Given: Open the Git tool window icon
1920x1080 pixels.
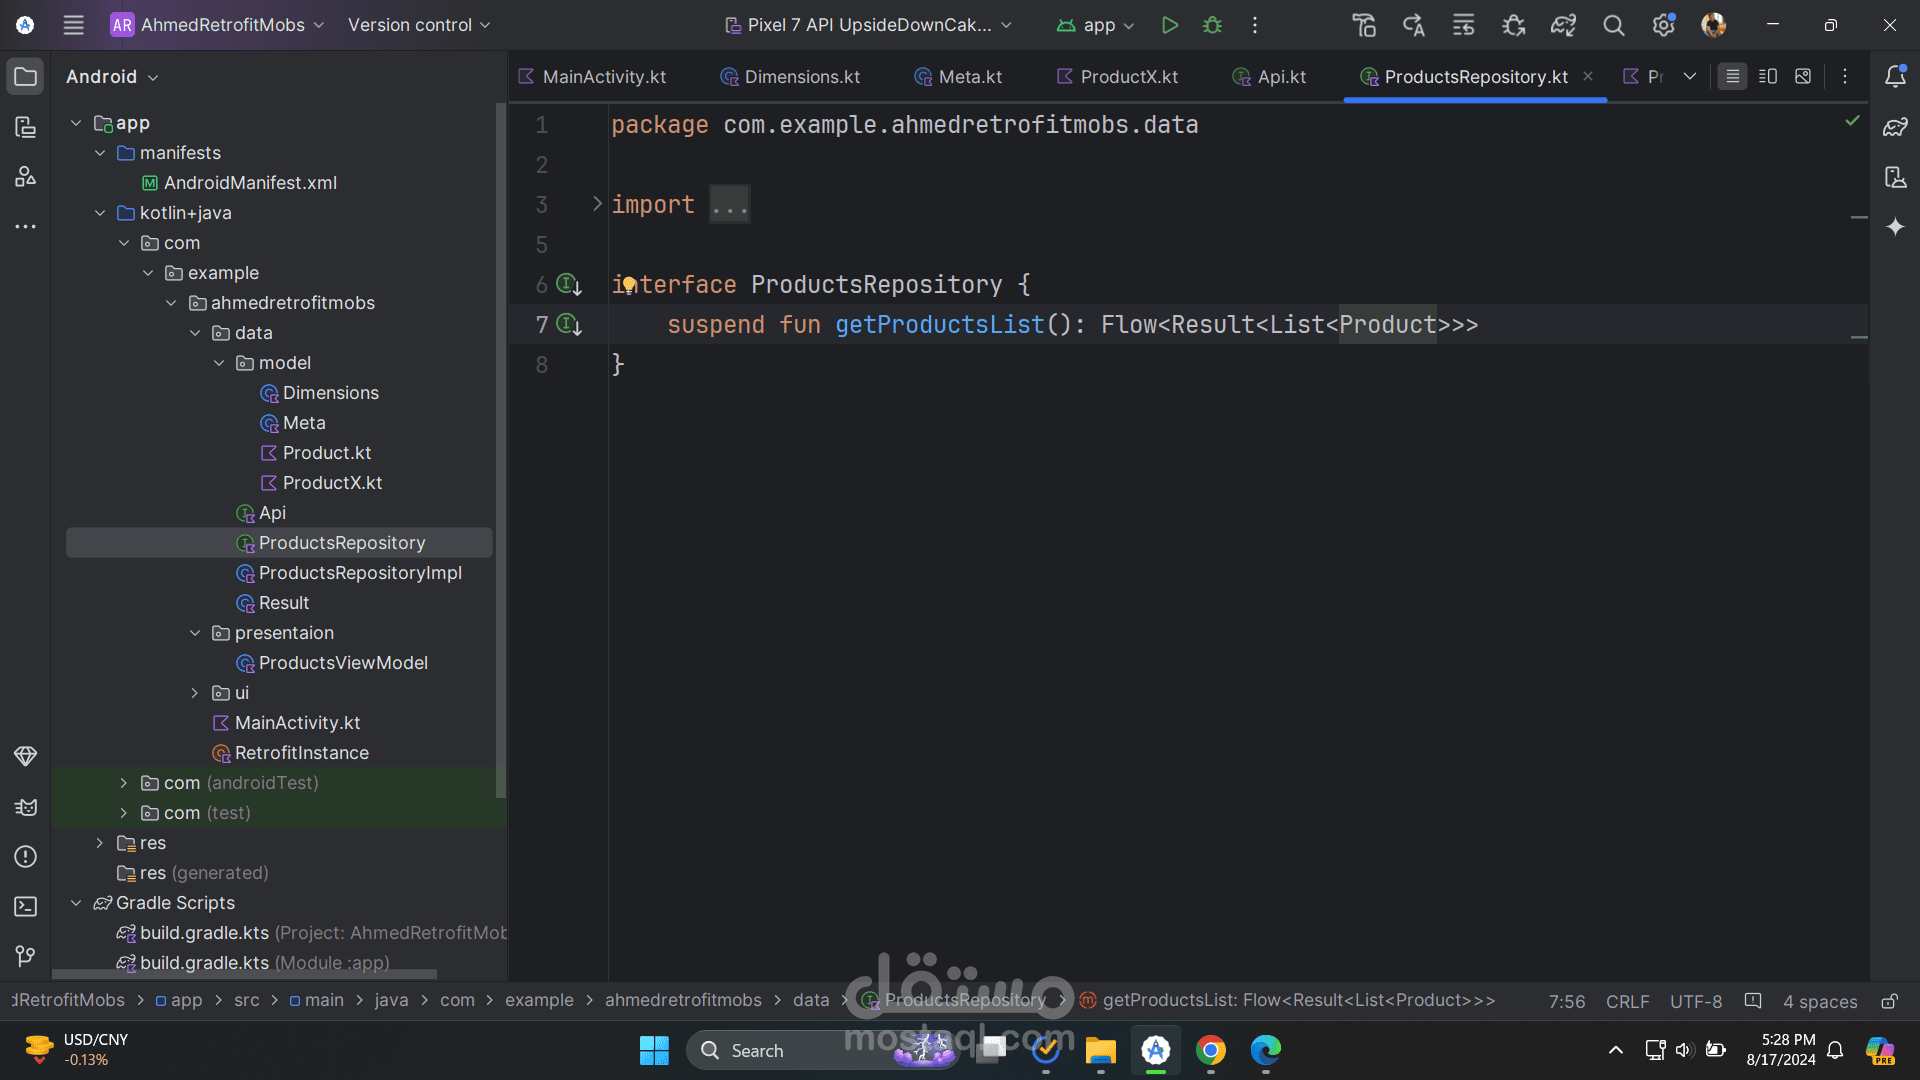Looking at the screenshot, I should 25,956.
